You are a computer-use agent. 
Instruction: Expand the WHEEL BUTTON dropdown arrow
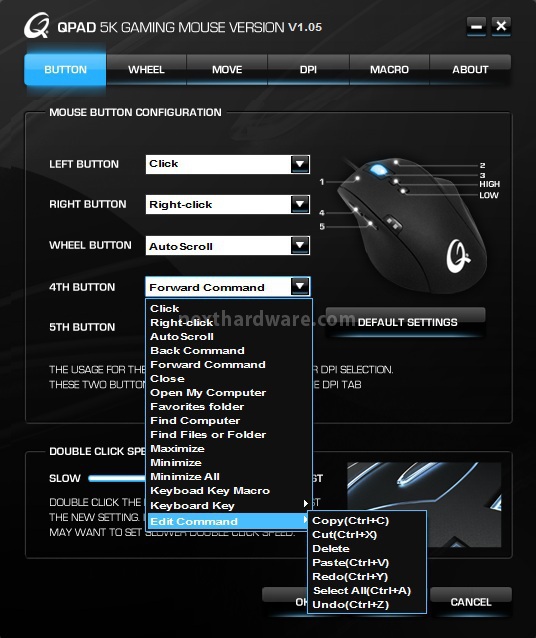[300, 245]
